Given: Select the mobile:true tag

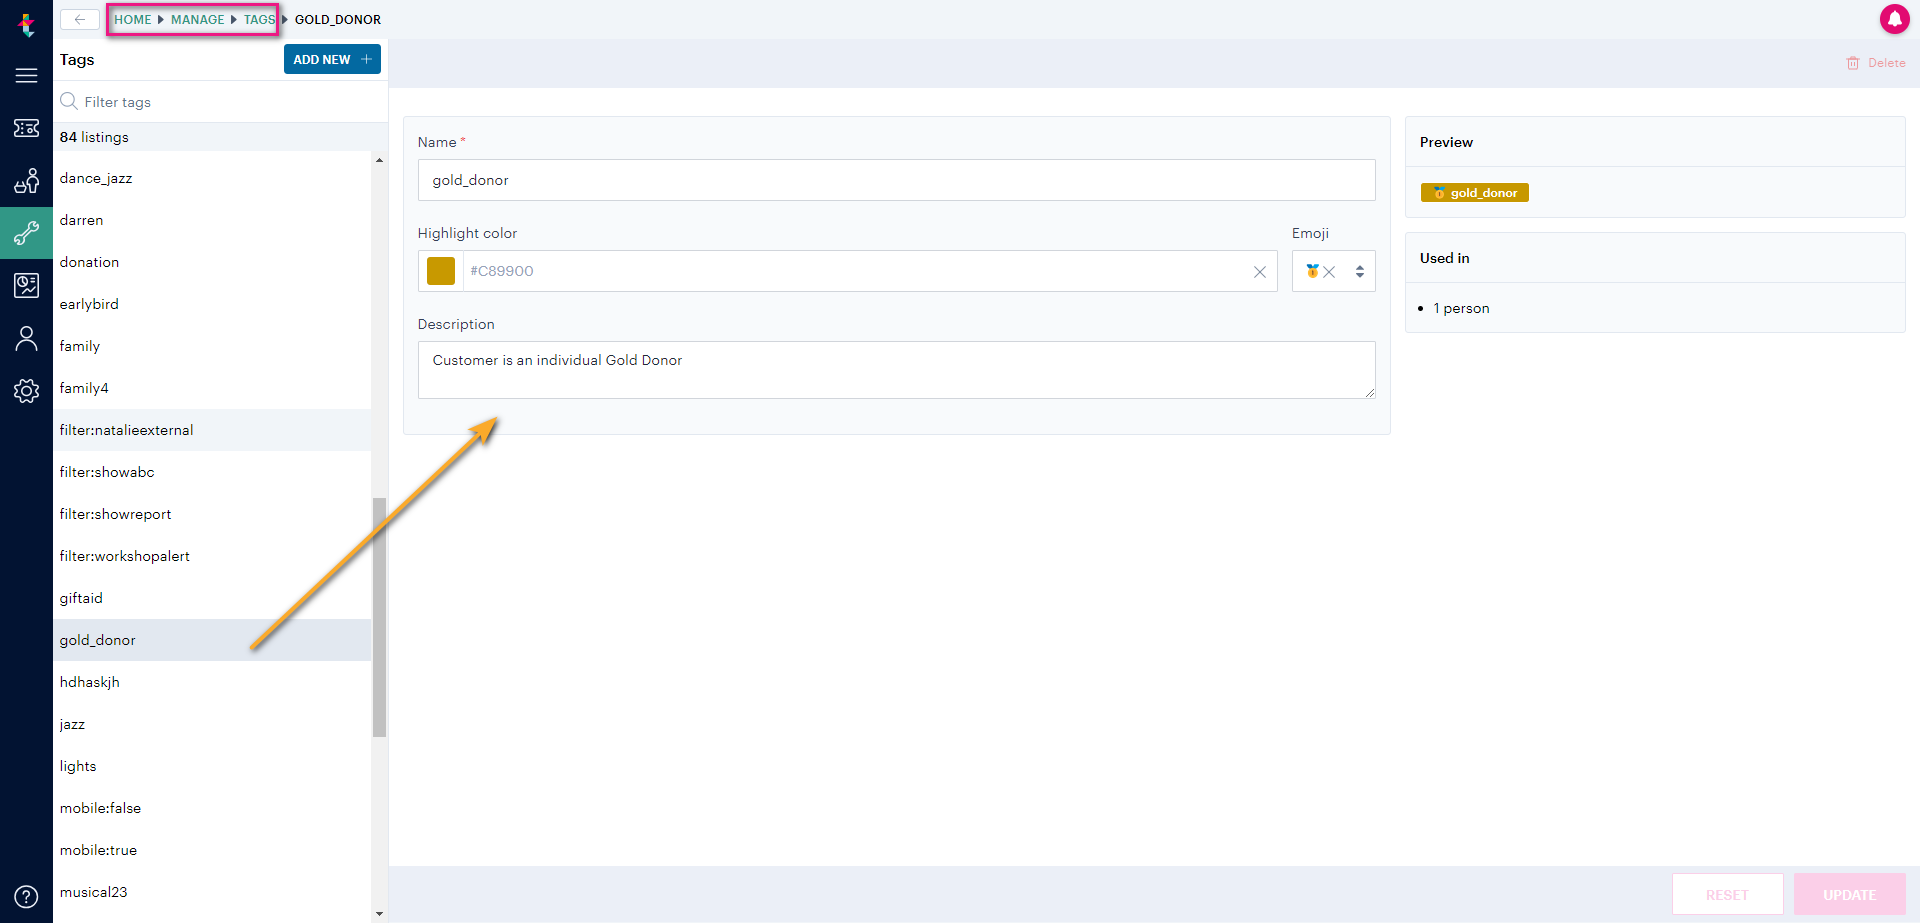Looking at the screenshot, I should 212,850.
